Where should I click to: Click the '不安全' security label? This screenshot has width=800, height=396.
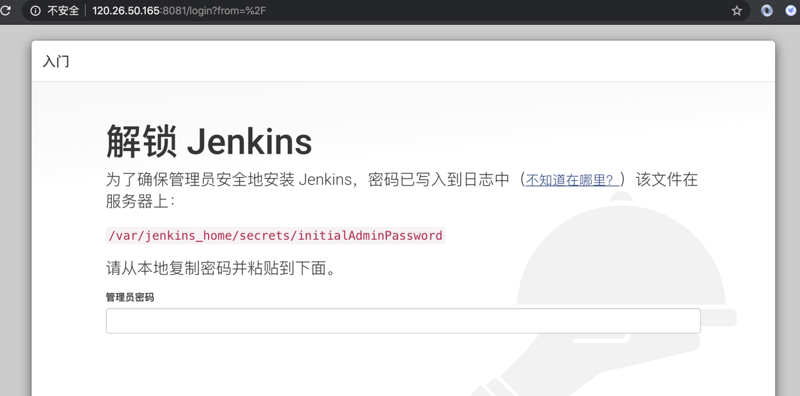pos(63,11)
